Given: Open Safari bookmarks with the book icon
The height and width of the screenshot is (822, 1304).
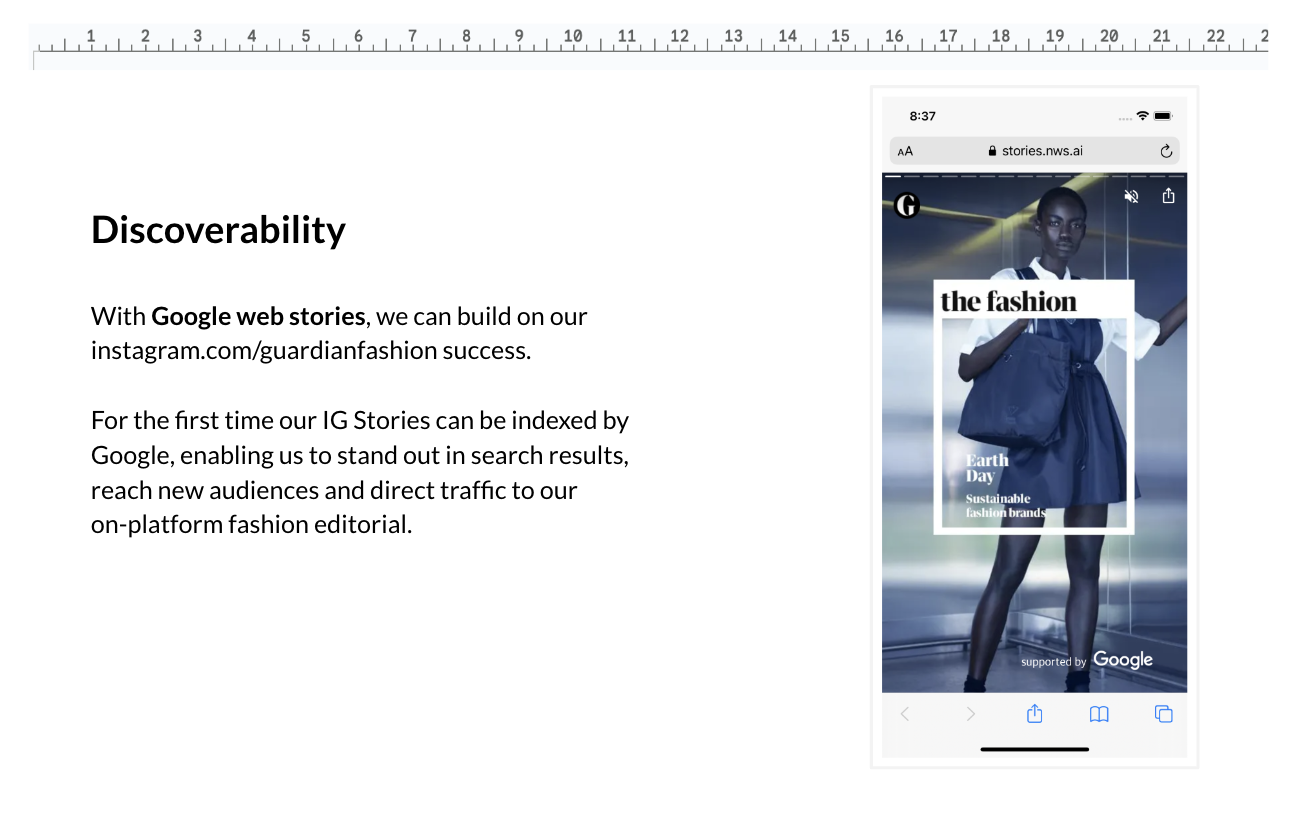Looking at the screenshot, I should 1099,714.
